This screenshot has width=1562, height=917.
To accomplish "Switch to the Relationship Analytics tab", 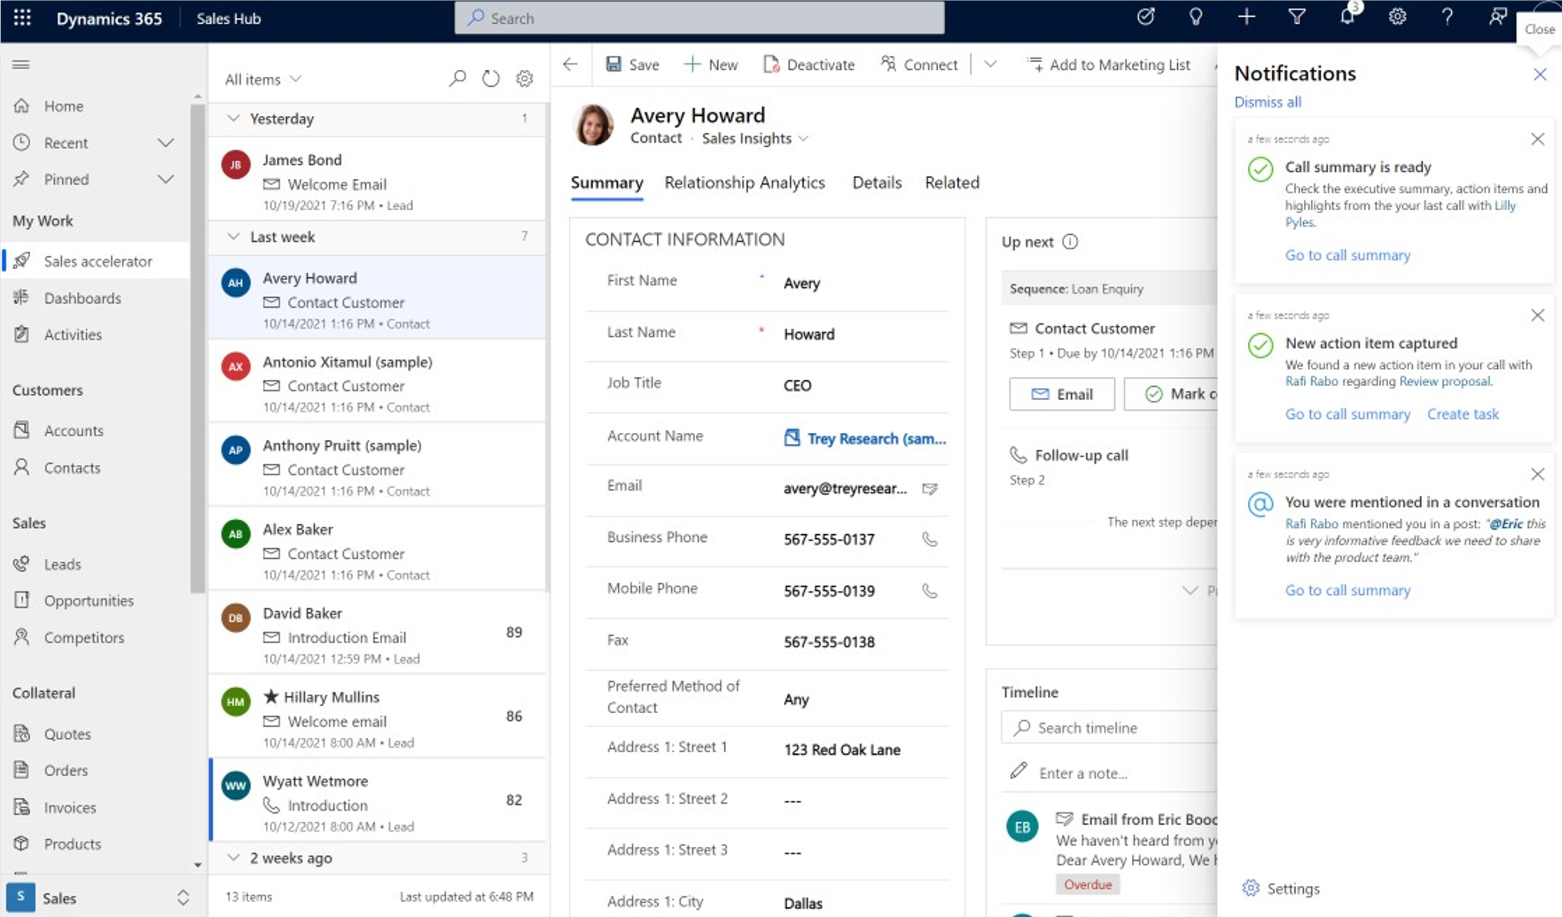I will pyautogui.click(x=744, y=183).
